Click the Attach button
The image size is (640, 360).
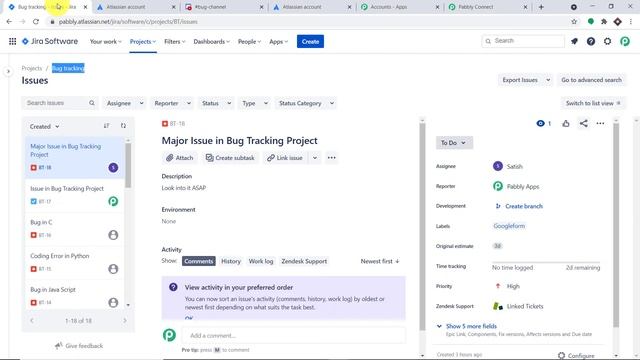click(180, 158)
